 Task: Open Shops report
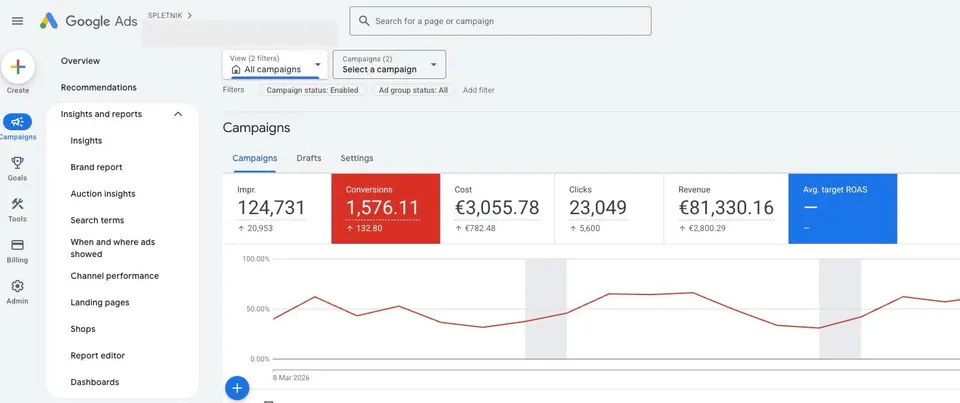pos(83,329)
